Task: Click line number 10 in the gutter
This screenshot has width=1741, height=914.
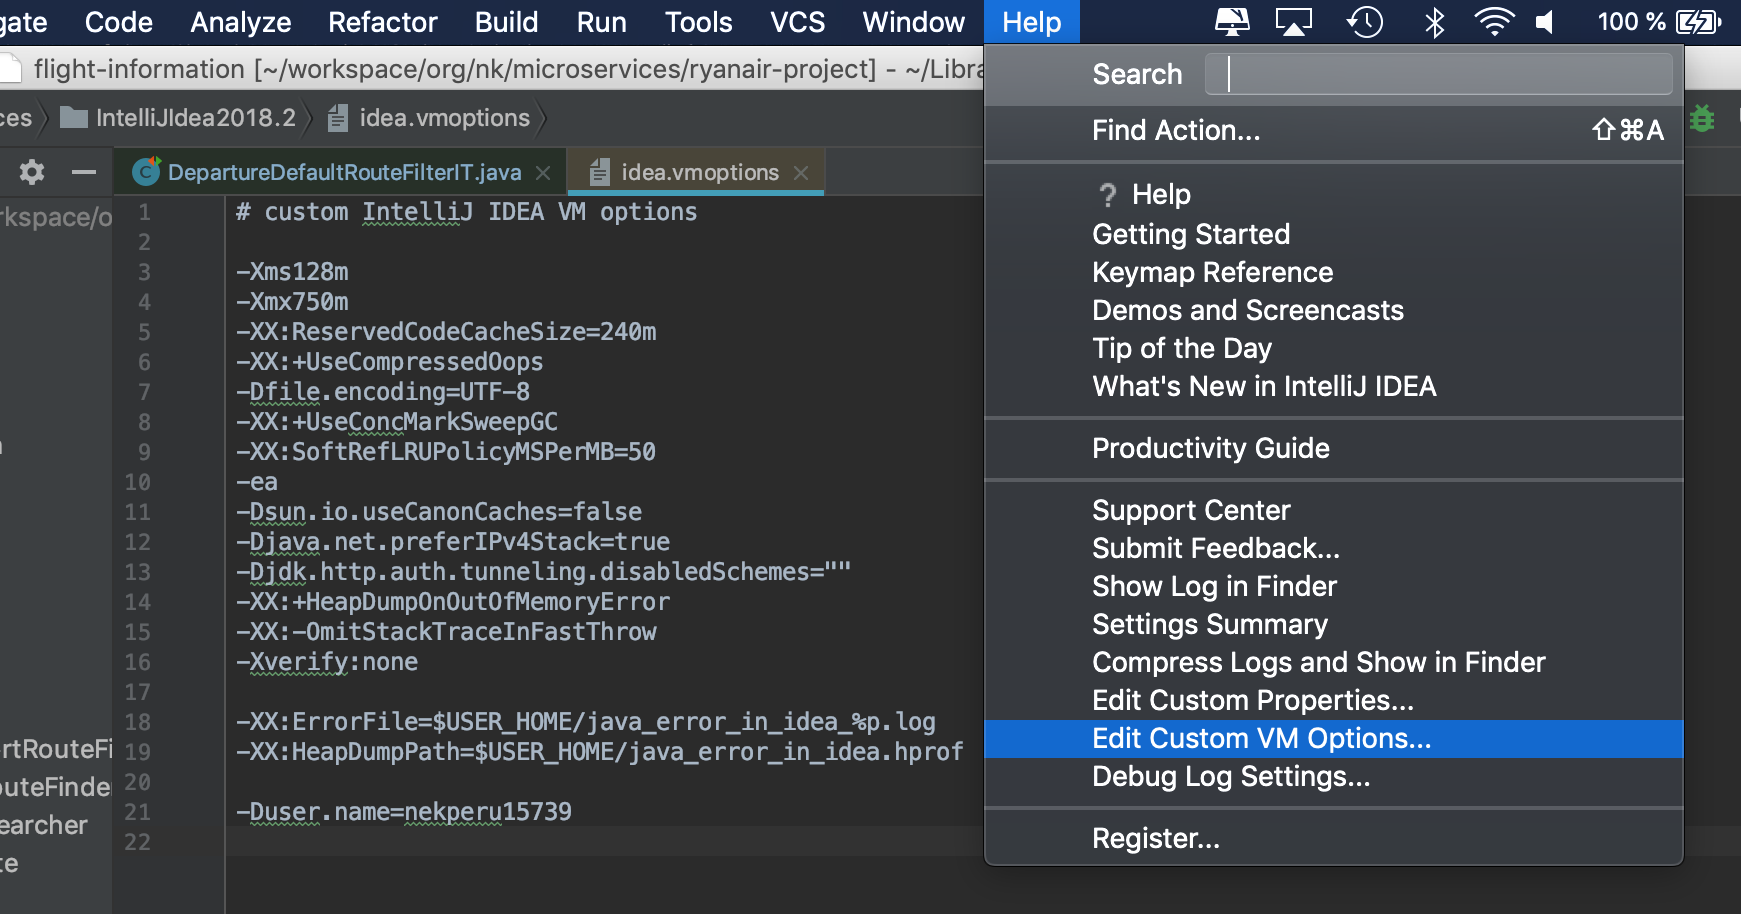Action: (x=137, y=482)
